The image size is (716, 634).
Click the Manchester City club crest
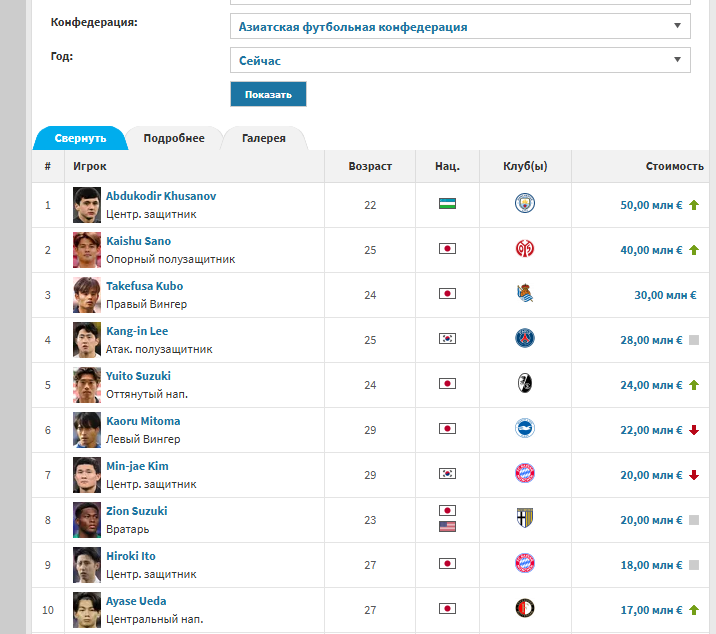pos(525,203)
